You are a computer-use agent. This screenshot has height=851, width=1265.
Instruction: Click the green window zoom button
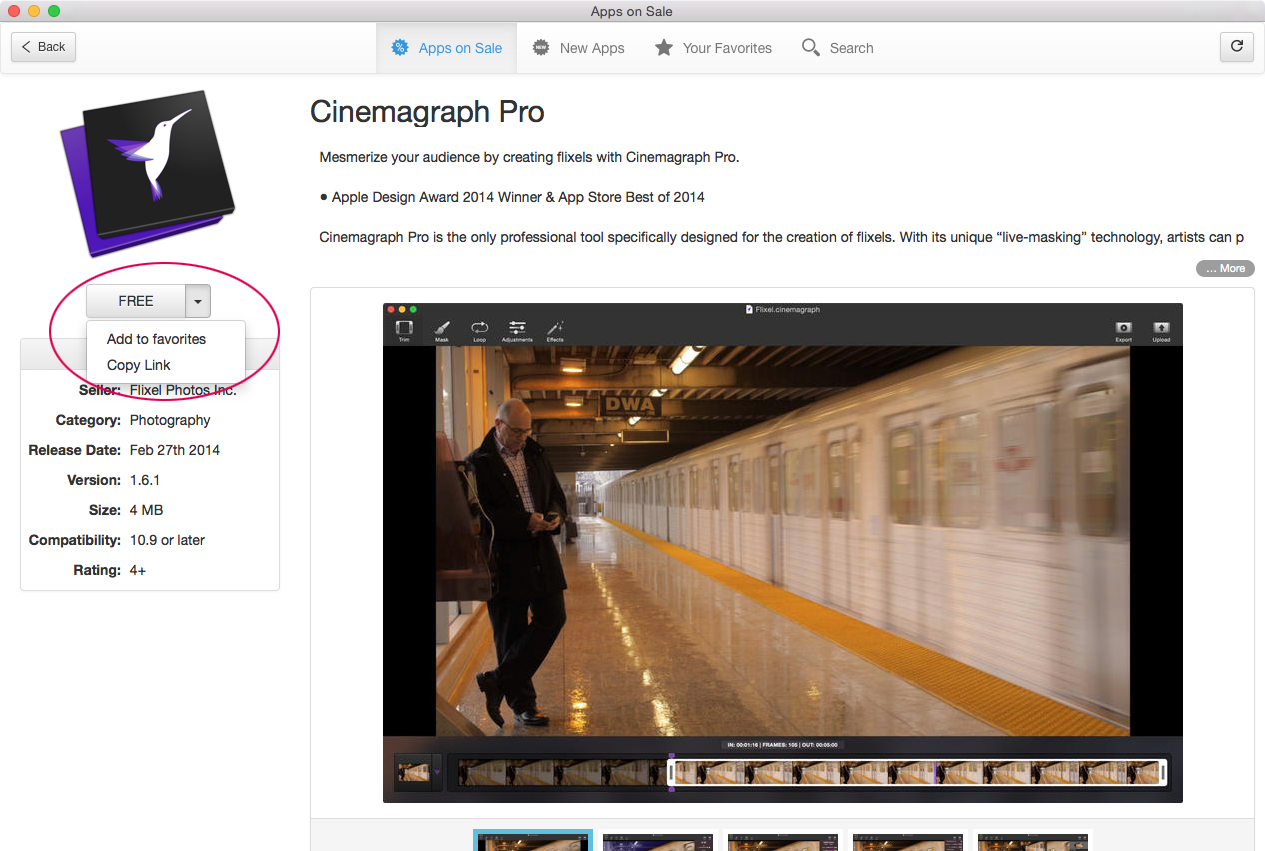(x=54, y=11)
